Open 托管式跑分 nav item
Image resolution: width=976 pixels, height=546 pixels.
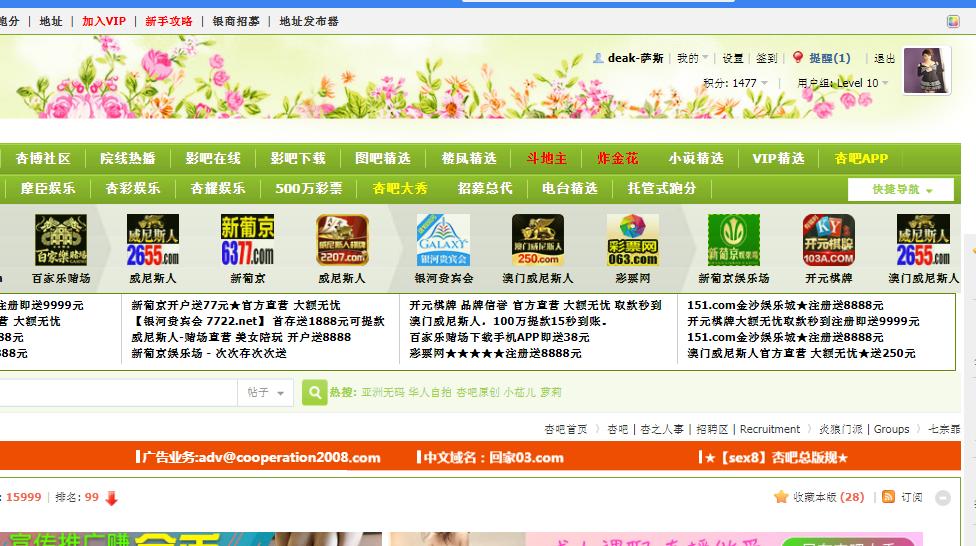[x=662, y=188]
